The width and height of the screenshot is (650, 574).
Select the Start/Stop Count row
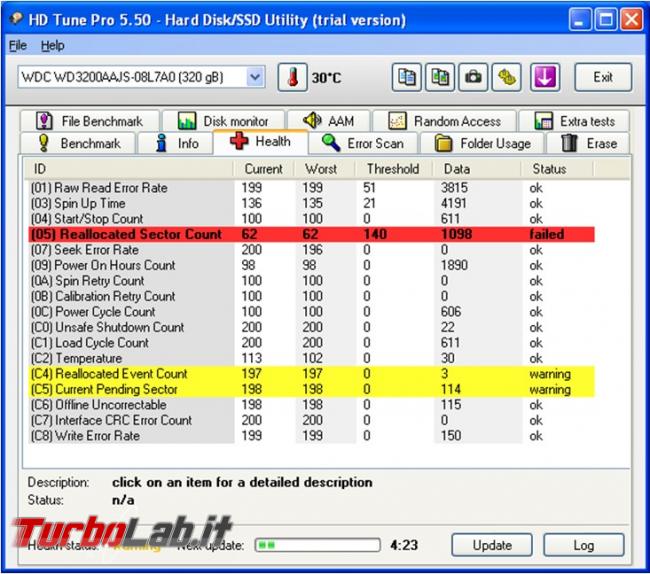(312, 219)
